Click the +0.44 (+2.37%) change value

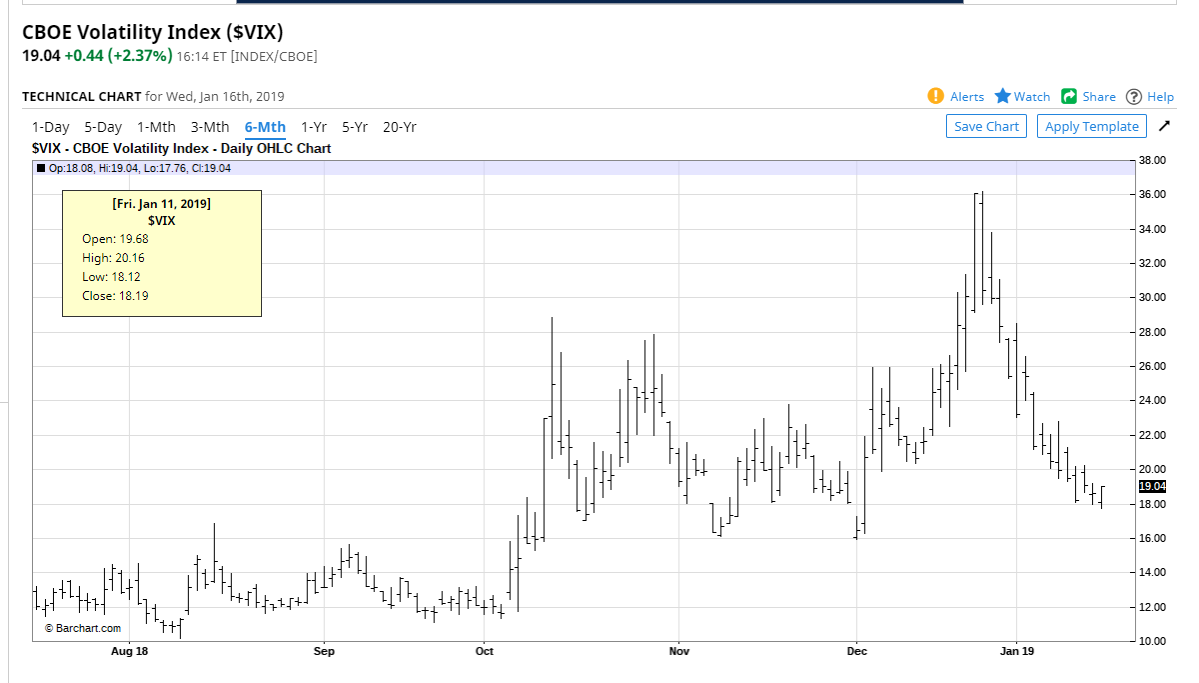tap(118, 56)
